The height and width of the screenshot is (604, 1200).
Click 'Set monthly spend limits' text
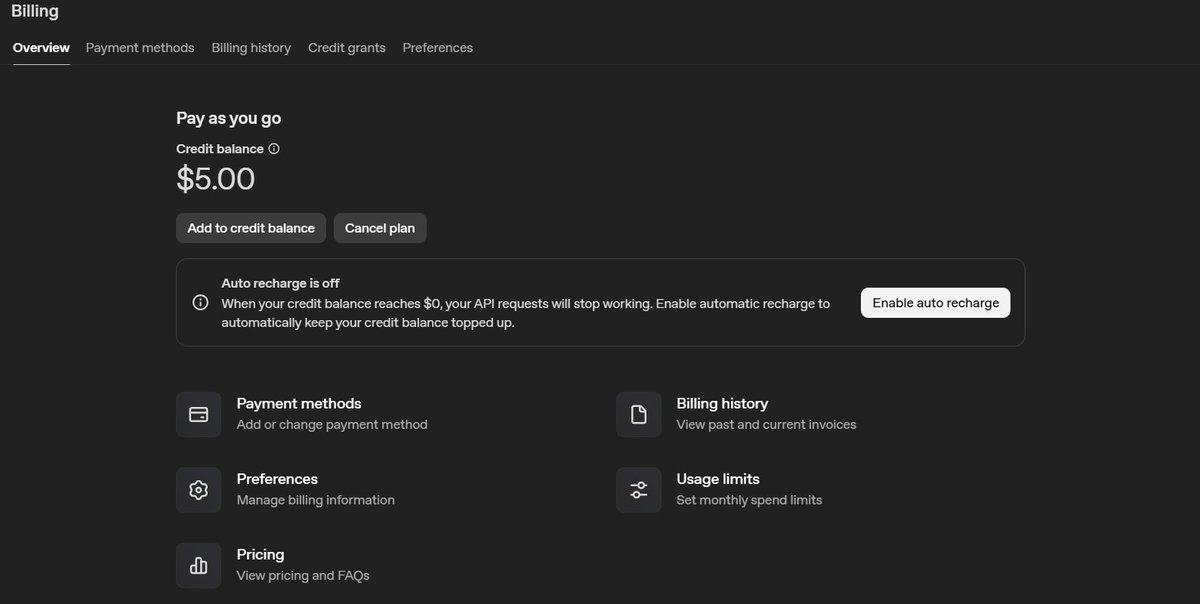pyautogui.click(x=750, y=500)
